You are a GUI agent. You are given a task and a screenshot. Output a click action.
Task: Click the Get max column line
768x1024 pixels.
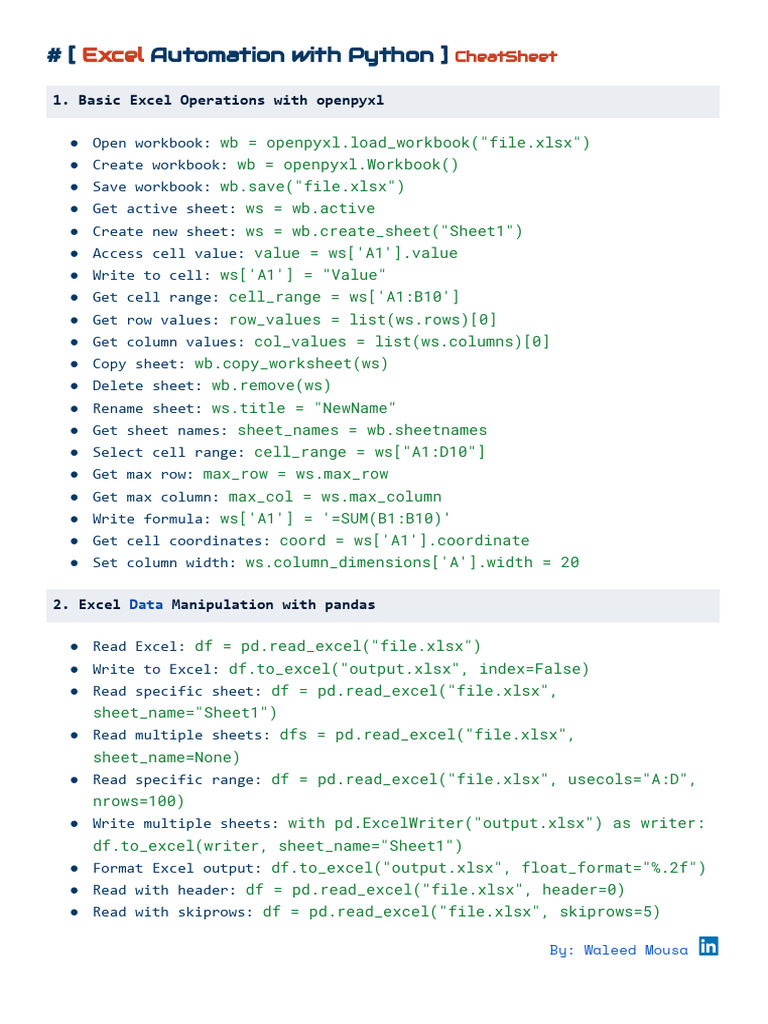coord(266,496)
